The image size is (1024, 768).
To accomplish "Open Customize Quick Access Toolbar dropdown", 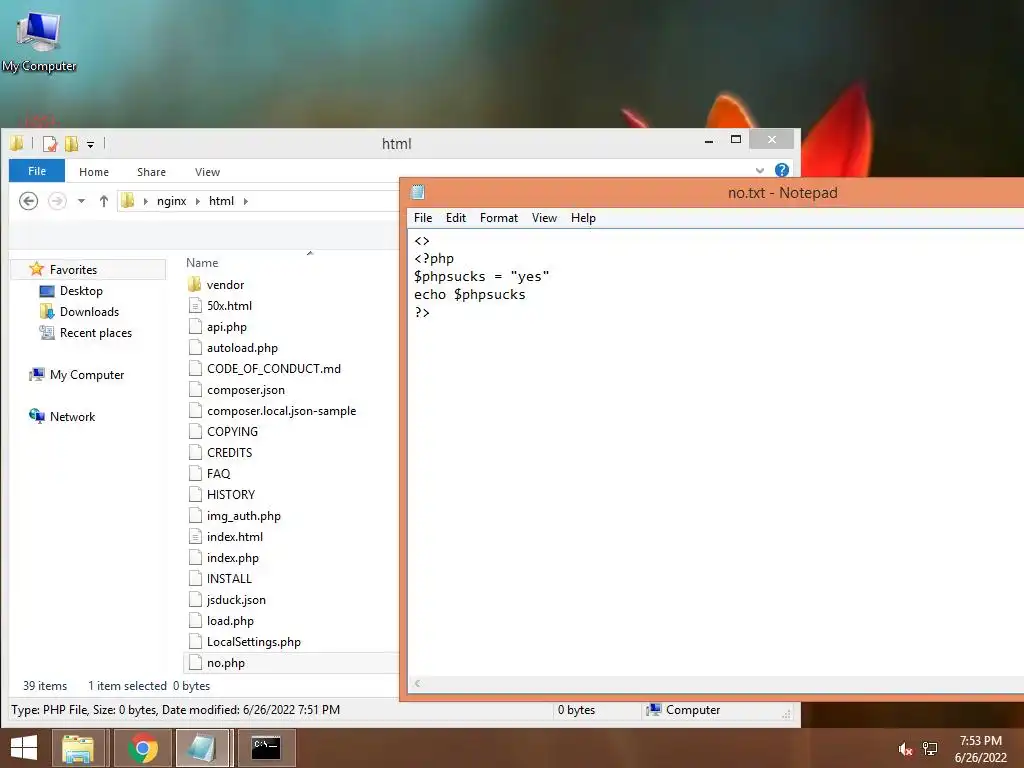I will tap(91, 144).
